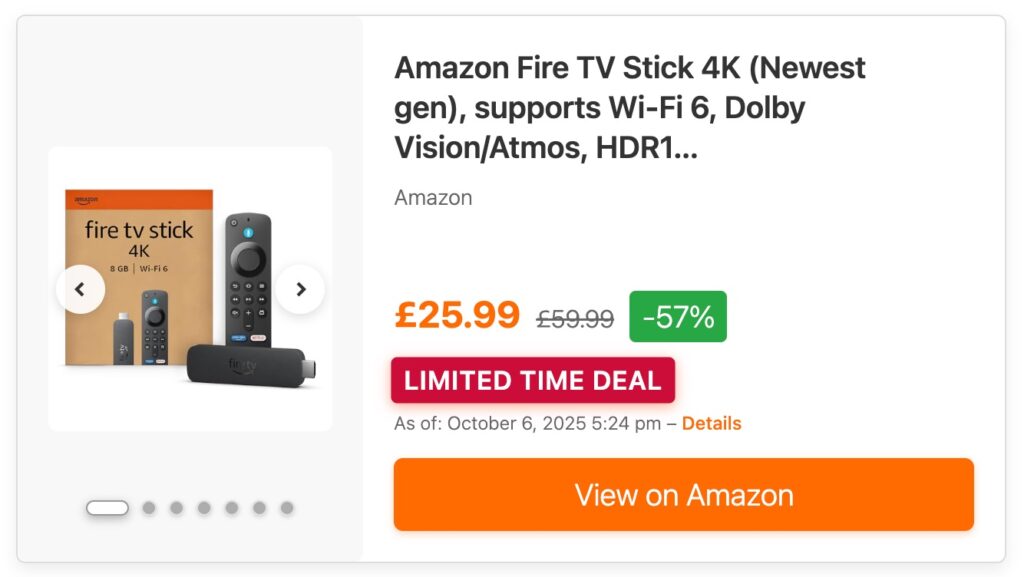Click the £25.99 deal price
This screenshot has height=577, width=1024.
pyautogui.click(x=457, y=315)
